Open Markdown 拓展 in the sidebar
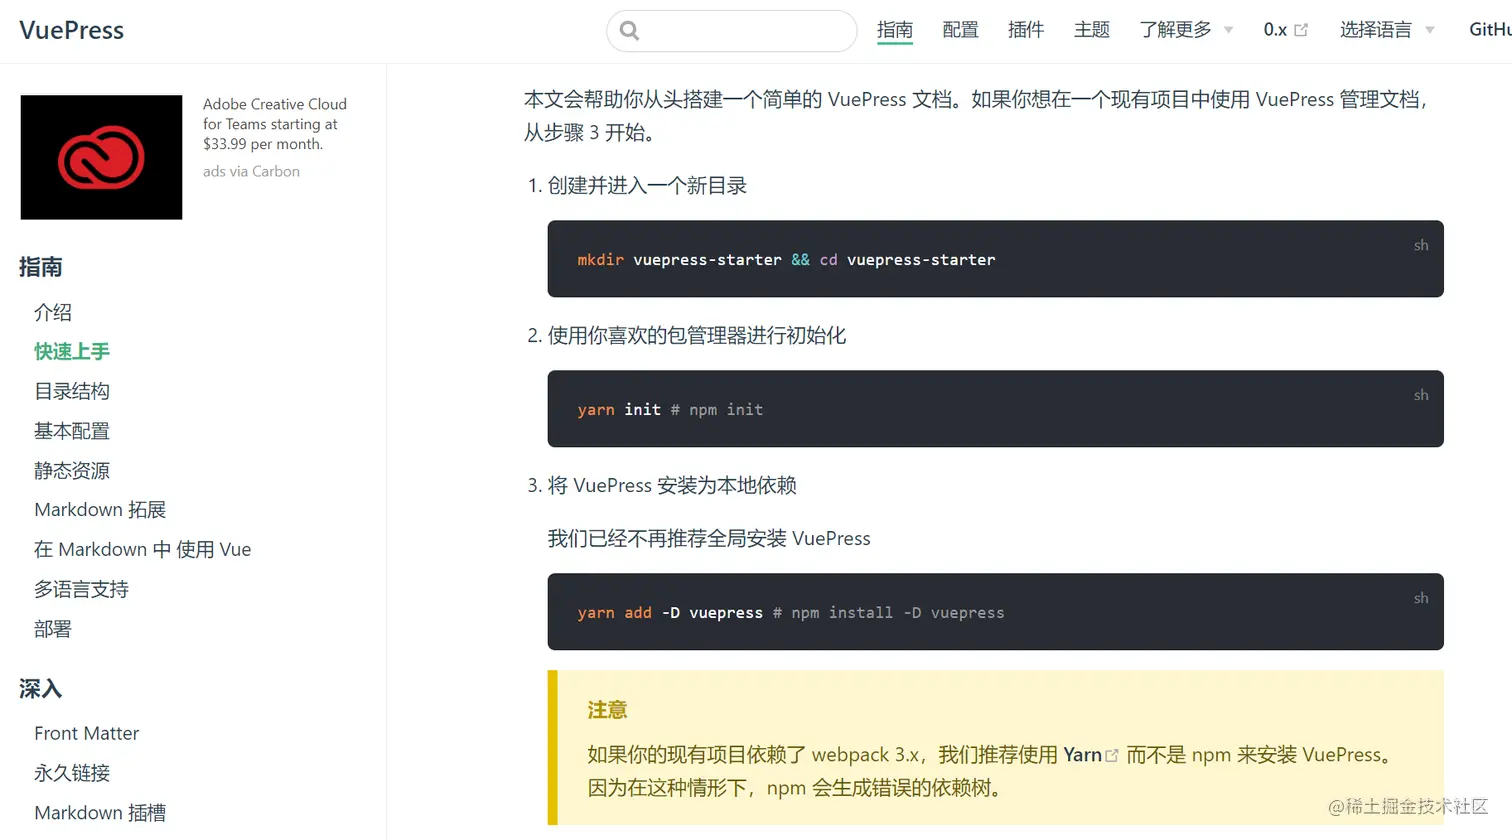Screen dimensions: 1512x840 click(100, 510)
